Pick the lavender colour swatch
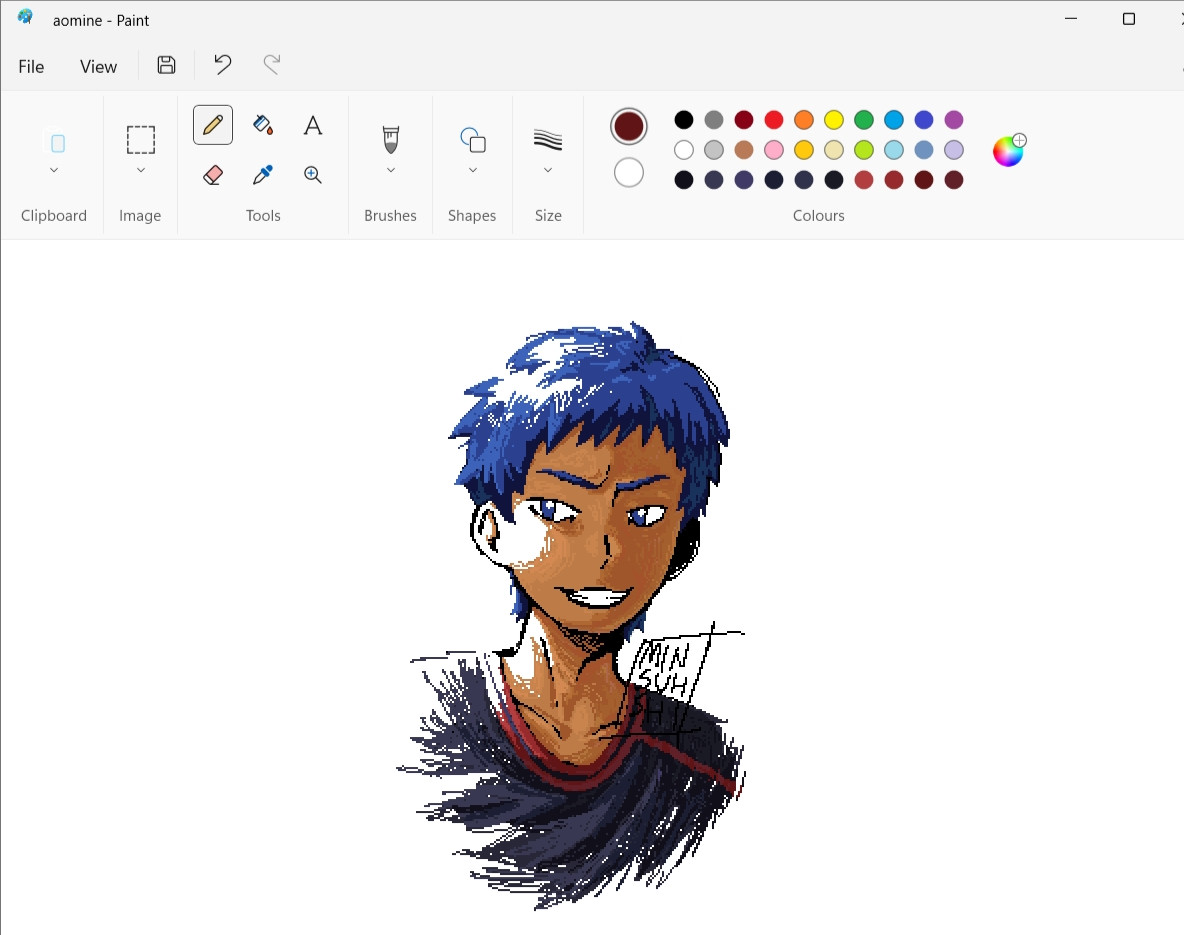This screenshot has height=935, width=1184. 954,150
